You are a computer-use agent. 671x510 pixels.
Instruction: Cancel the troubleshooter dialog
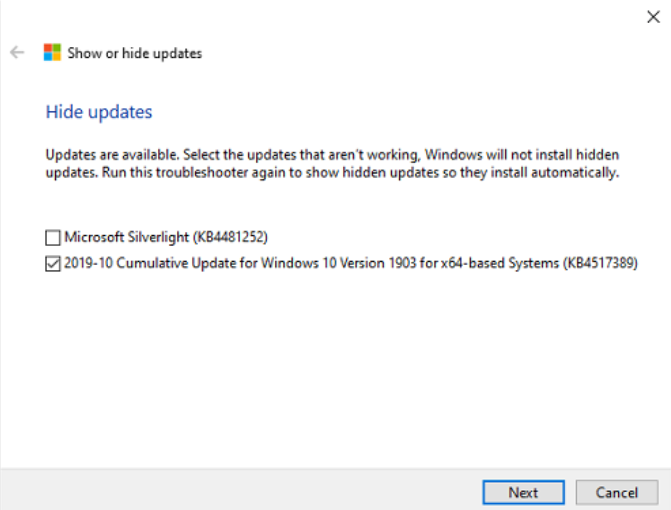click(x=616, y=492)
